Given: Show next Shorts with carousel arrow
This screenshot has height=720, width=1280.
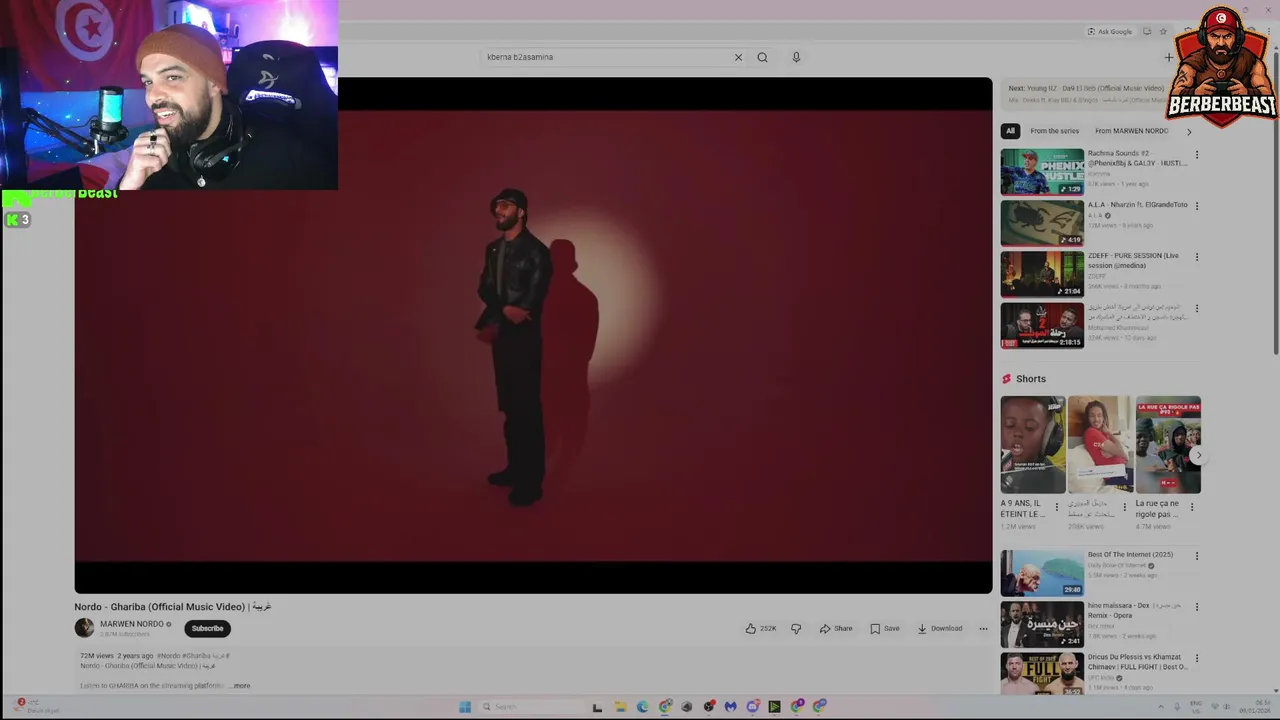Looking at the screenshot, I should 1198,455.
